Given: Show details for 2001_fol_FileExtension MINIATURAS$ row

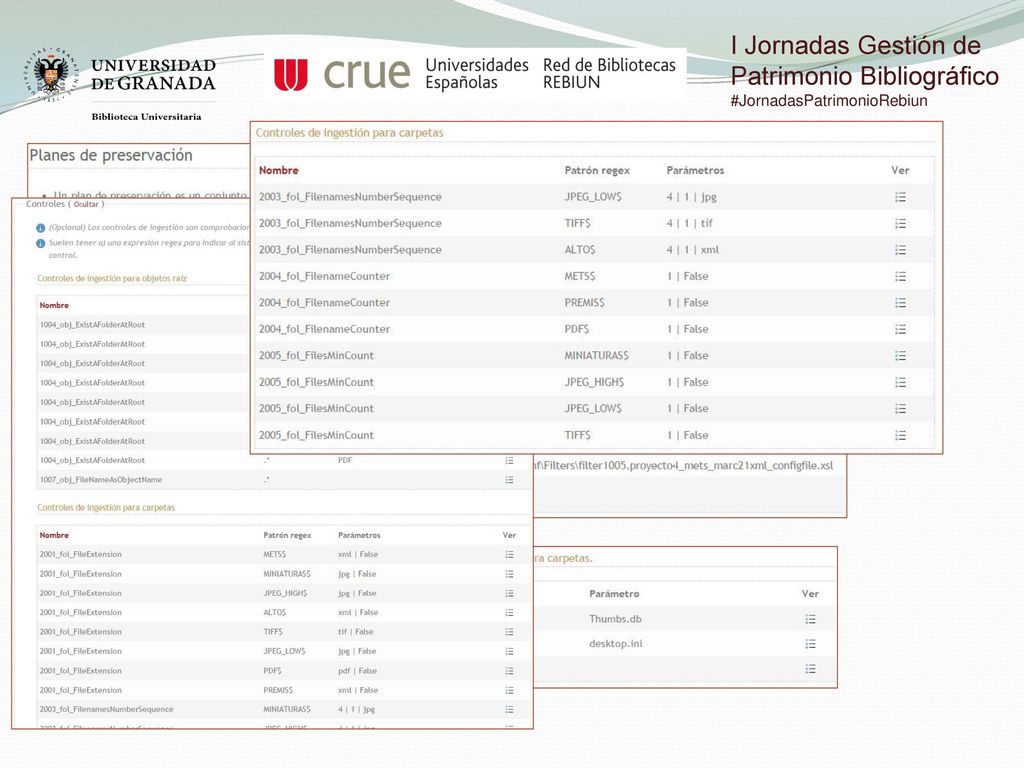Looking at the screenshot, I should (509, 574).
